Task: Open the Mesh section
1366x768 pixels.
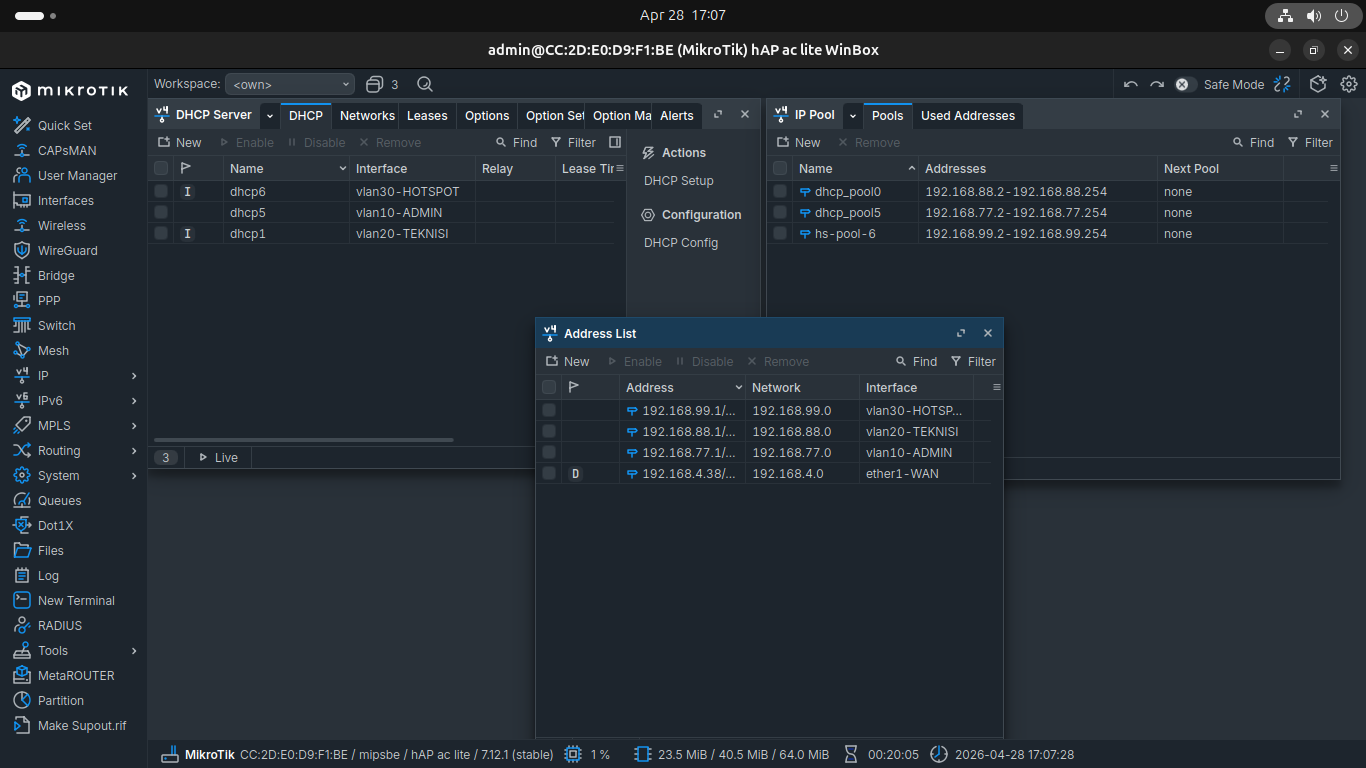Action: click(x=53, y=350)
